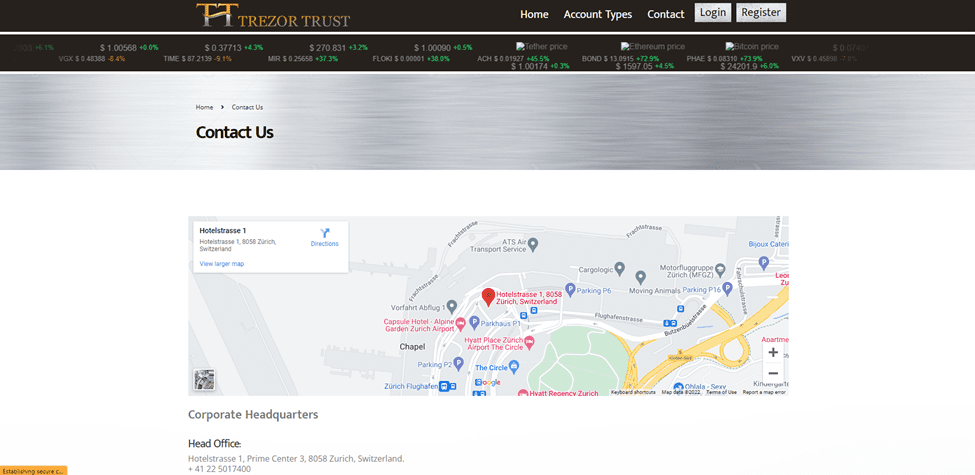Image resolution: width=975 pixels, height=475 pixels.
Task: Click the Zürich Flughafen transit icon
Action: coord(444,387)
